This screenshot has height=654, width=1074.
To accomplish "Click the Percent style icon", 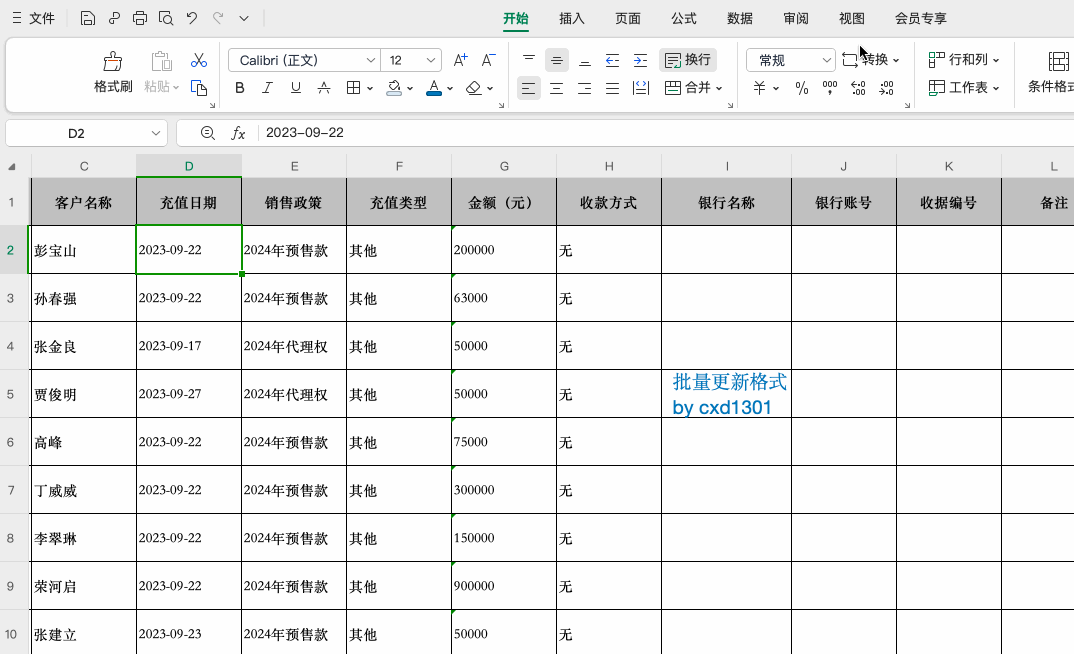I will (800, 88).
